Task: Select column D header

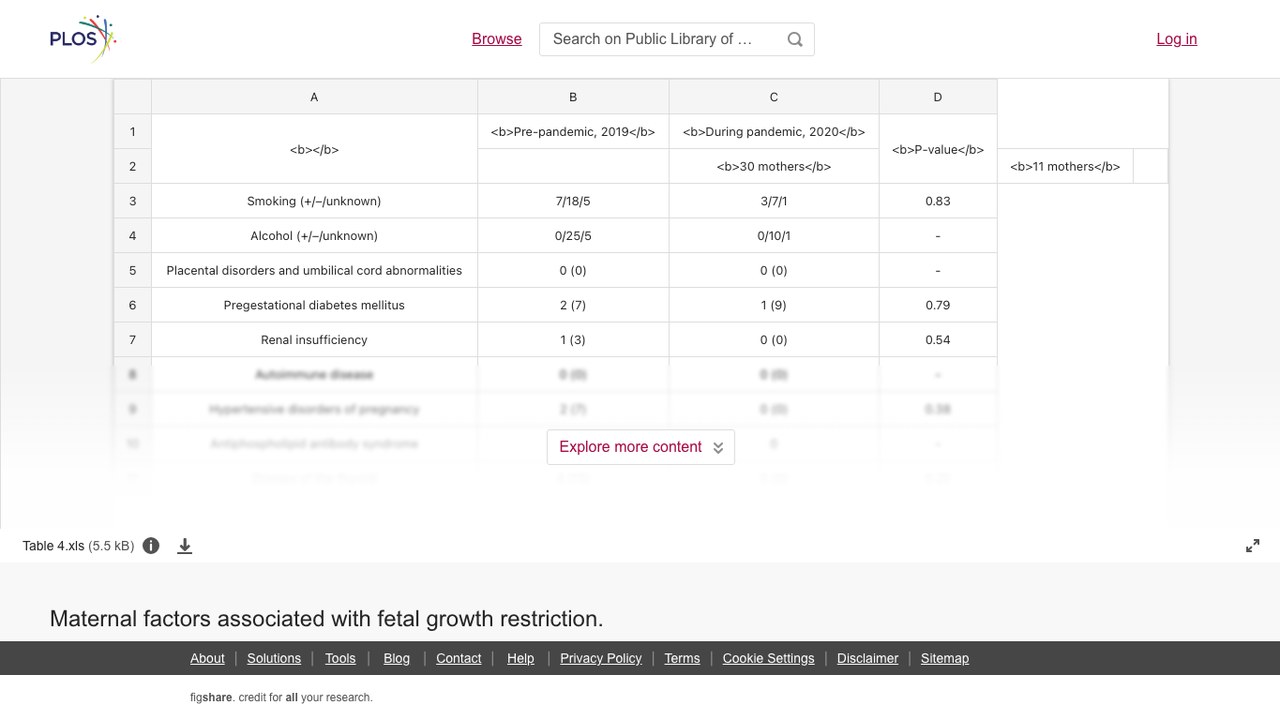Action: [x=938, y=97]
